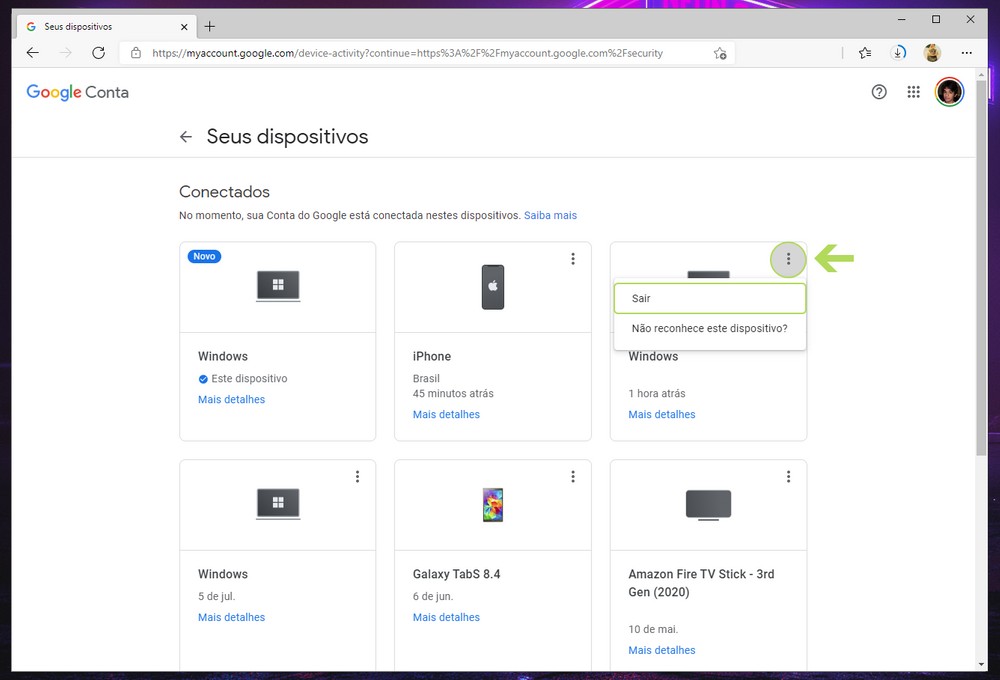
Task: Refresh the page with the reload button
Action: [x=98, y=53]
